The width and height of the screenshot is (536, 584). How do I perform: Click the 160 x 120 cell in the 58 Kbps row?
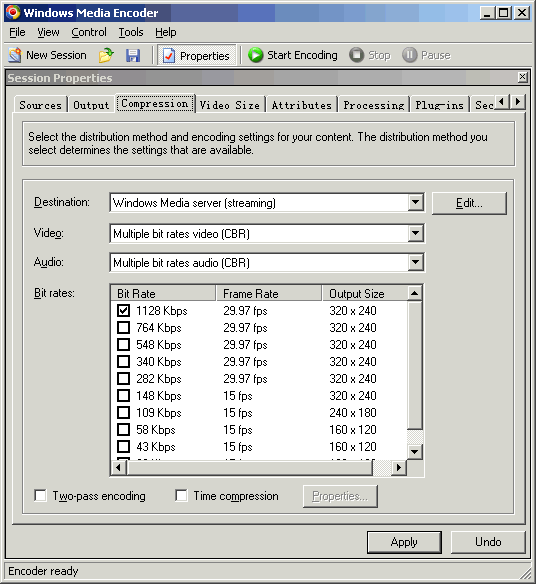353,430
